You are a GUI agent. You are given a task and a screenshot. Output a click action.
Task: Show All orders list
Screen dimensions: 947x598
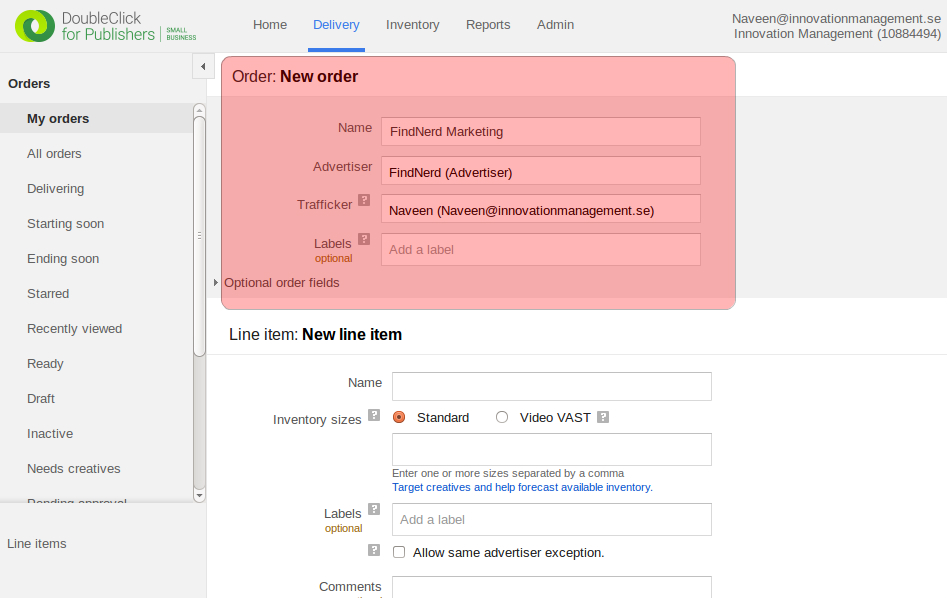click(x=54, y=153)
